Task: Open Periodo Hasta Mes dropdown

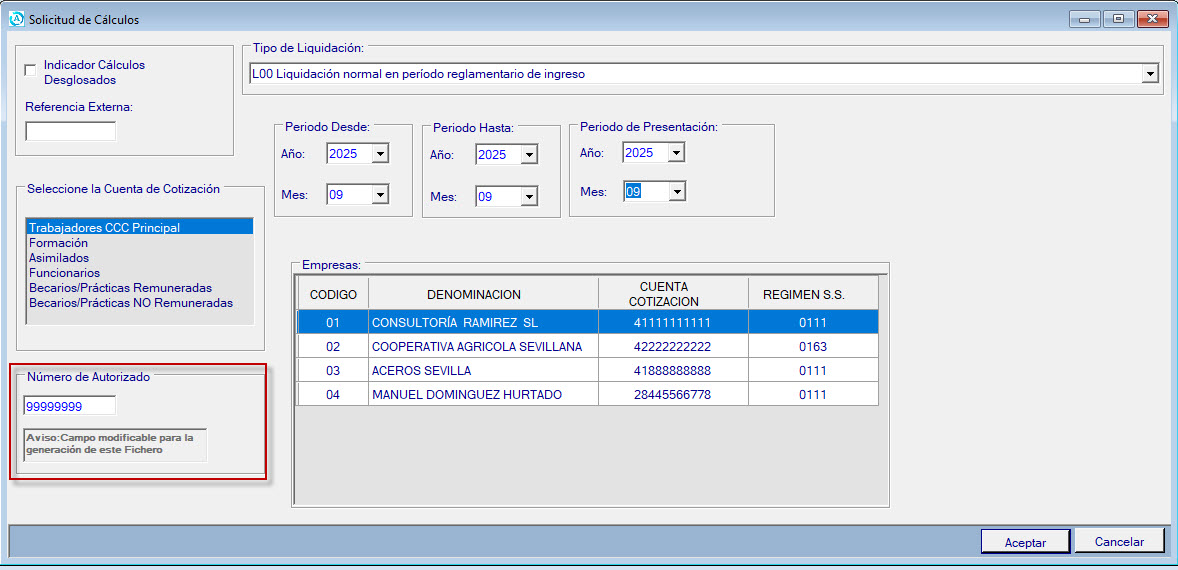Action: (529, 197)
